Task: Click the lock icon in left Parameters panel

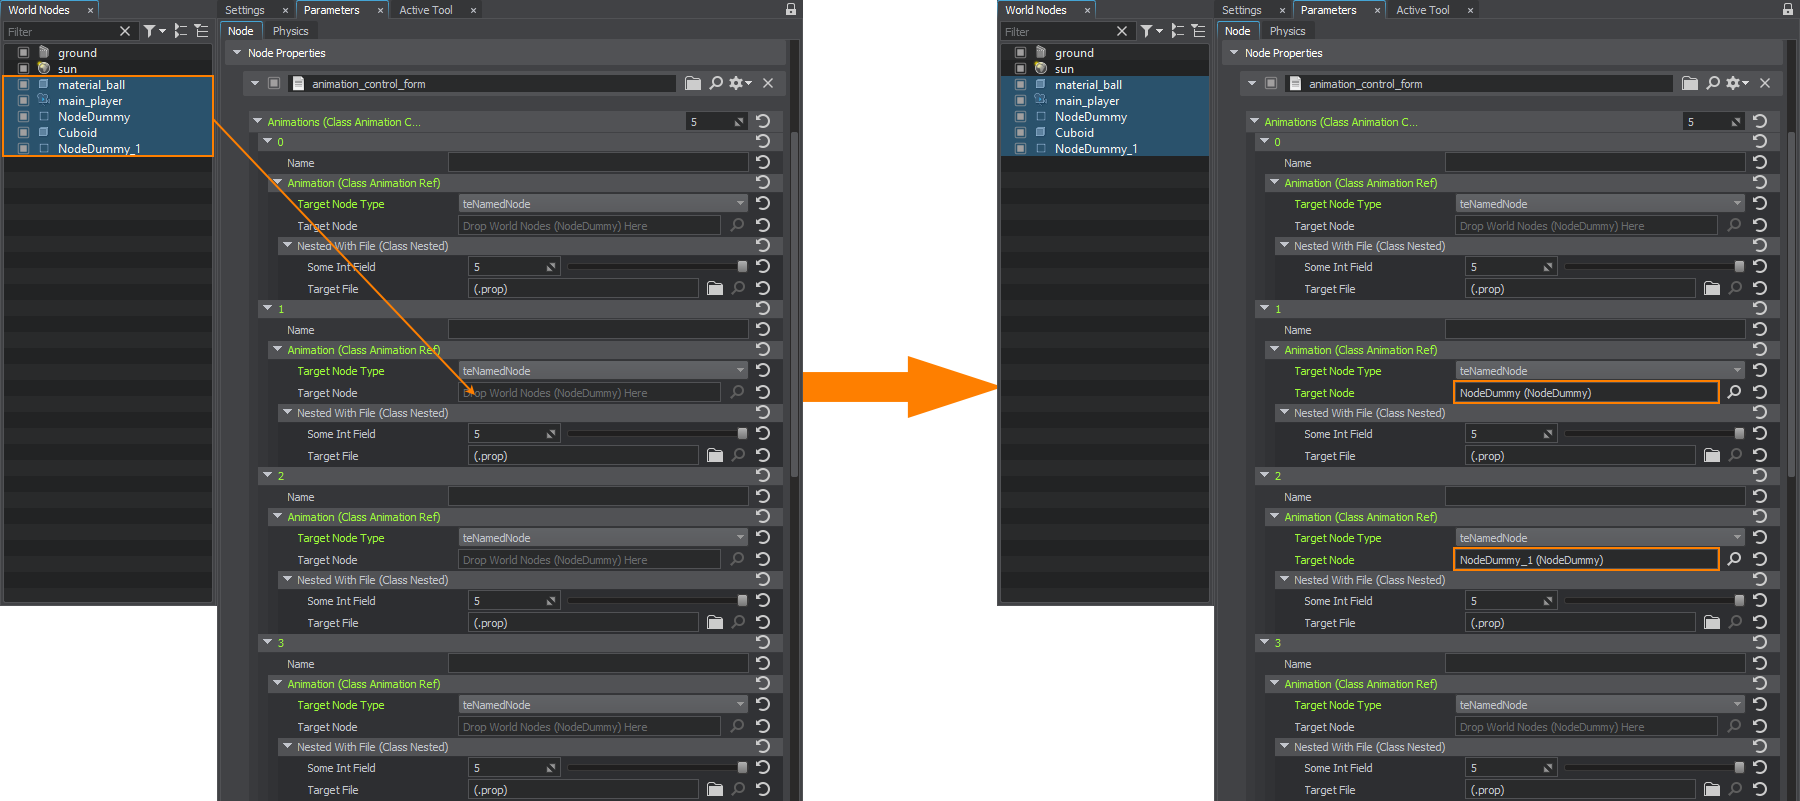Action: (791, 9)
